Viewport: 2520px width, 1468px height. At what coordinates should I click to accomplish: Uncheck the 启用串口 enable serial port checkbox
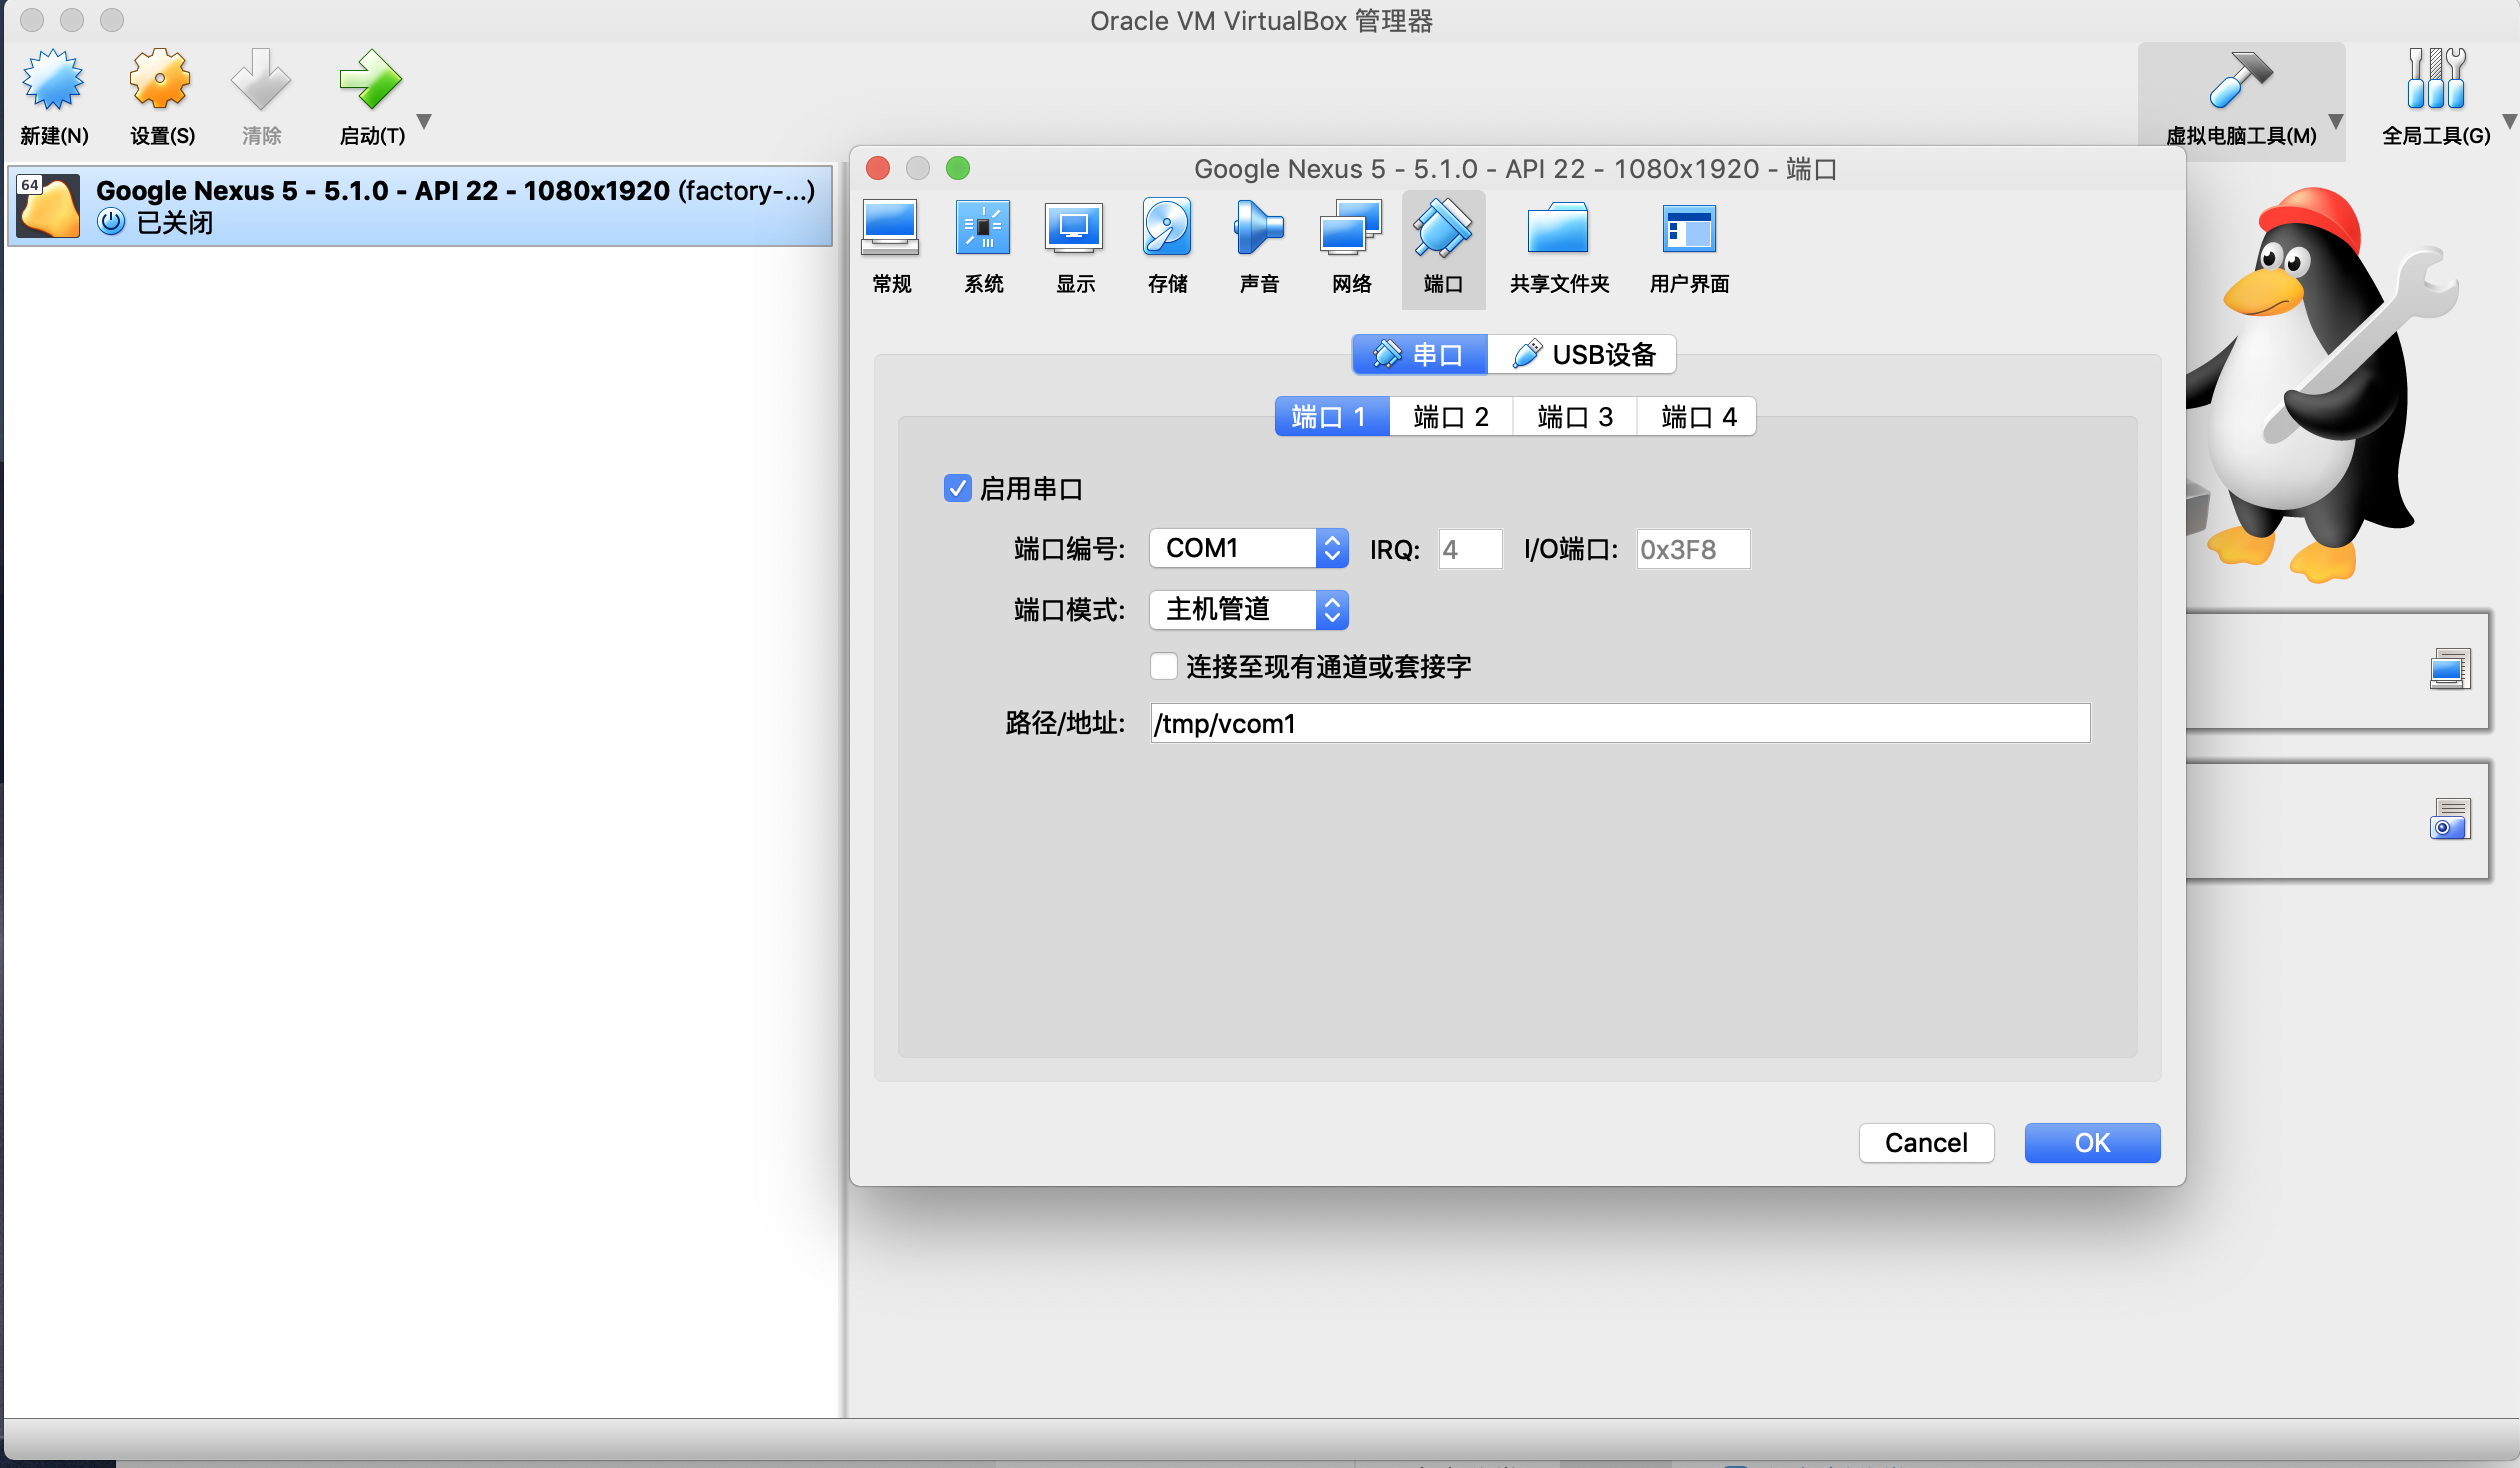pos(957,488)
